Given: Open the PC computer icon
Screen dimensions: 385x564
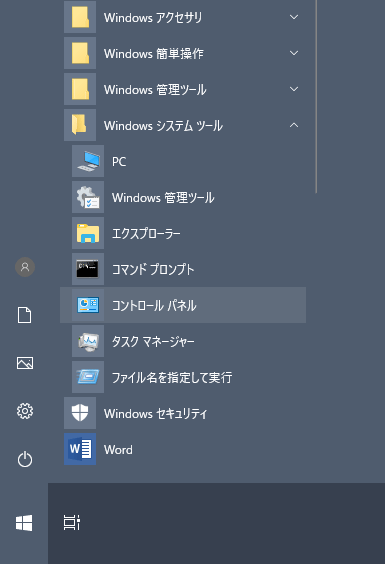Looking at the screenshot, I should pyautogui.click(x=88, y=161).
